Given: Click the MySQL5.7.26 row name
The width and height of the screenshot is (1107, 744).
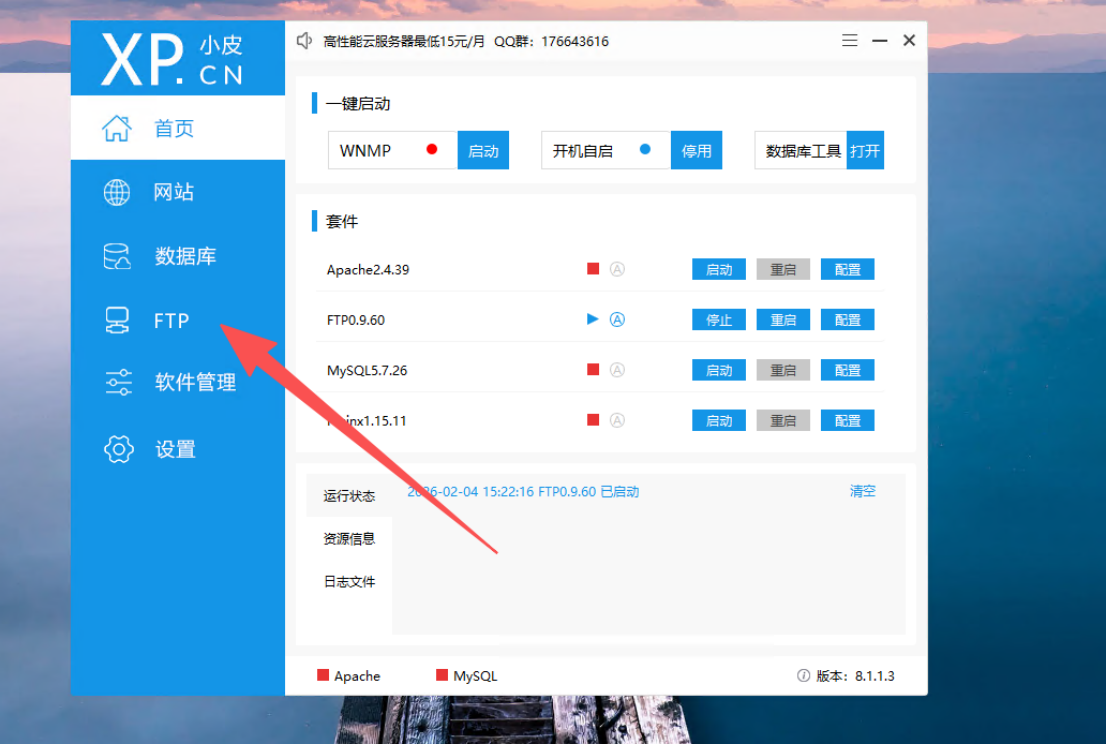Looking at the screenshot, I should coord(367,370).
